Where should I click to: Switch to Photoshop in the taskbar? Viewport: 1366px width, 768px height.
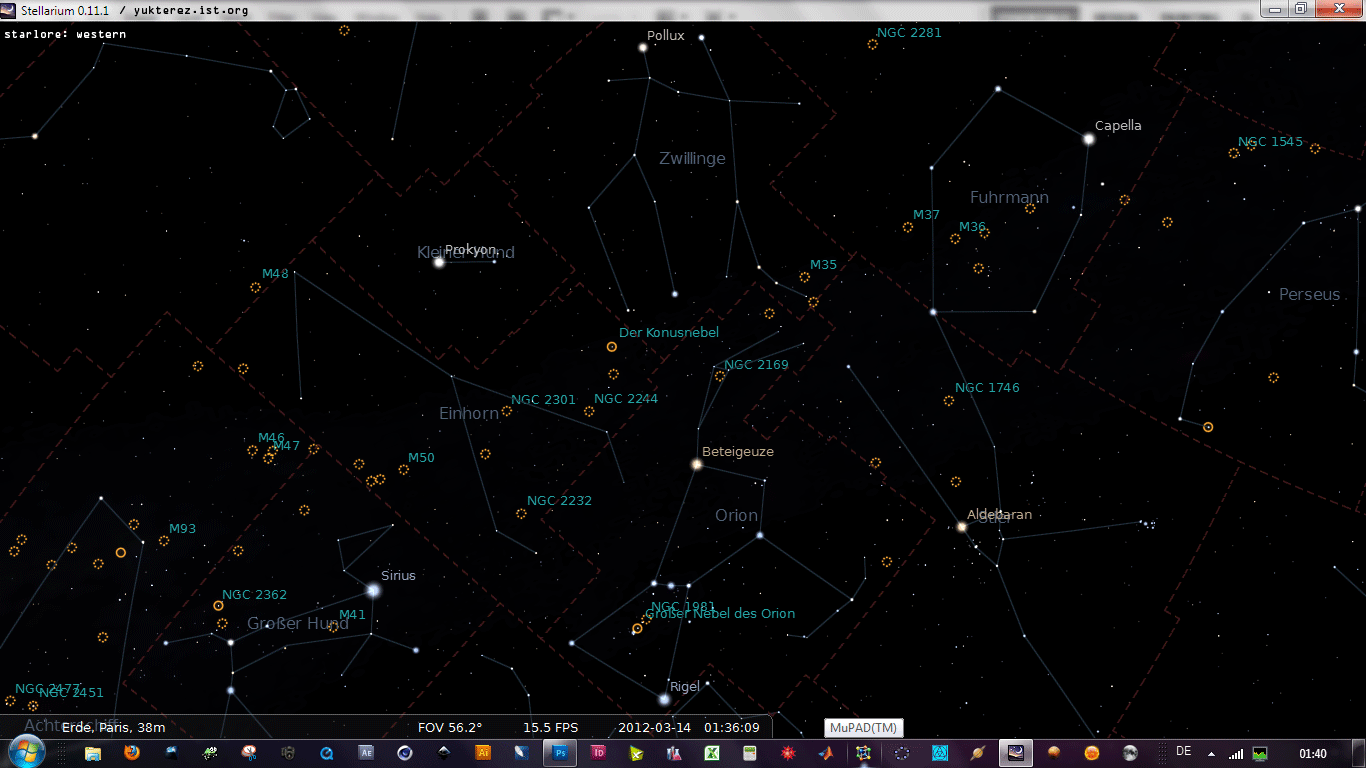[561, 753]
